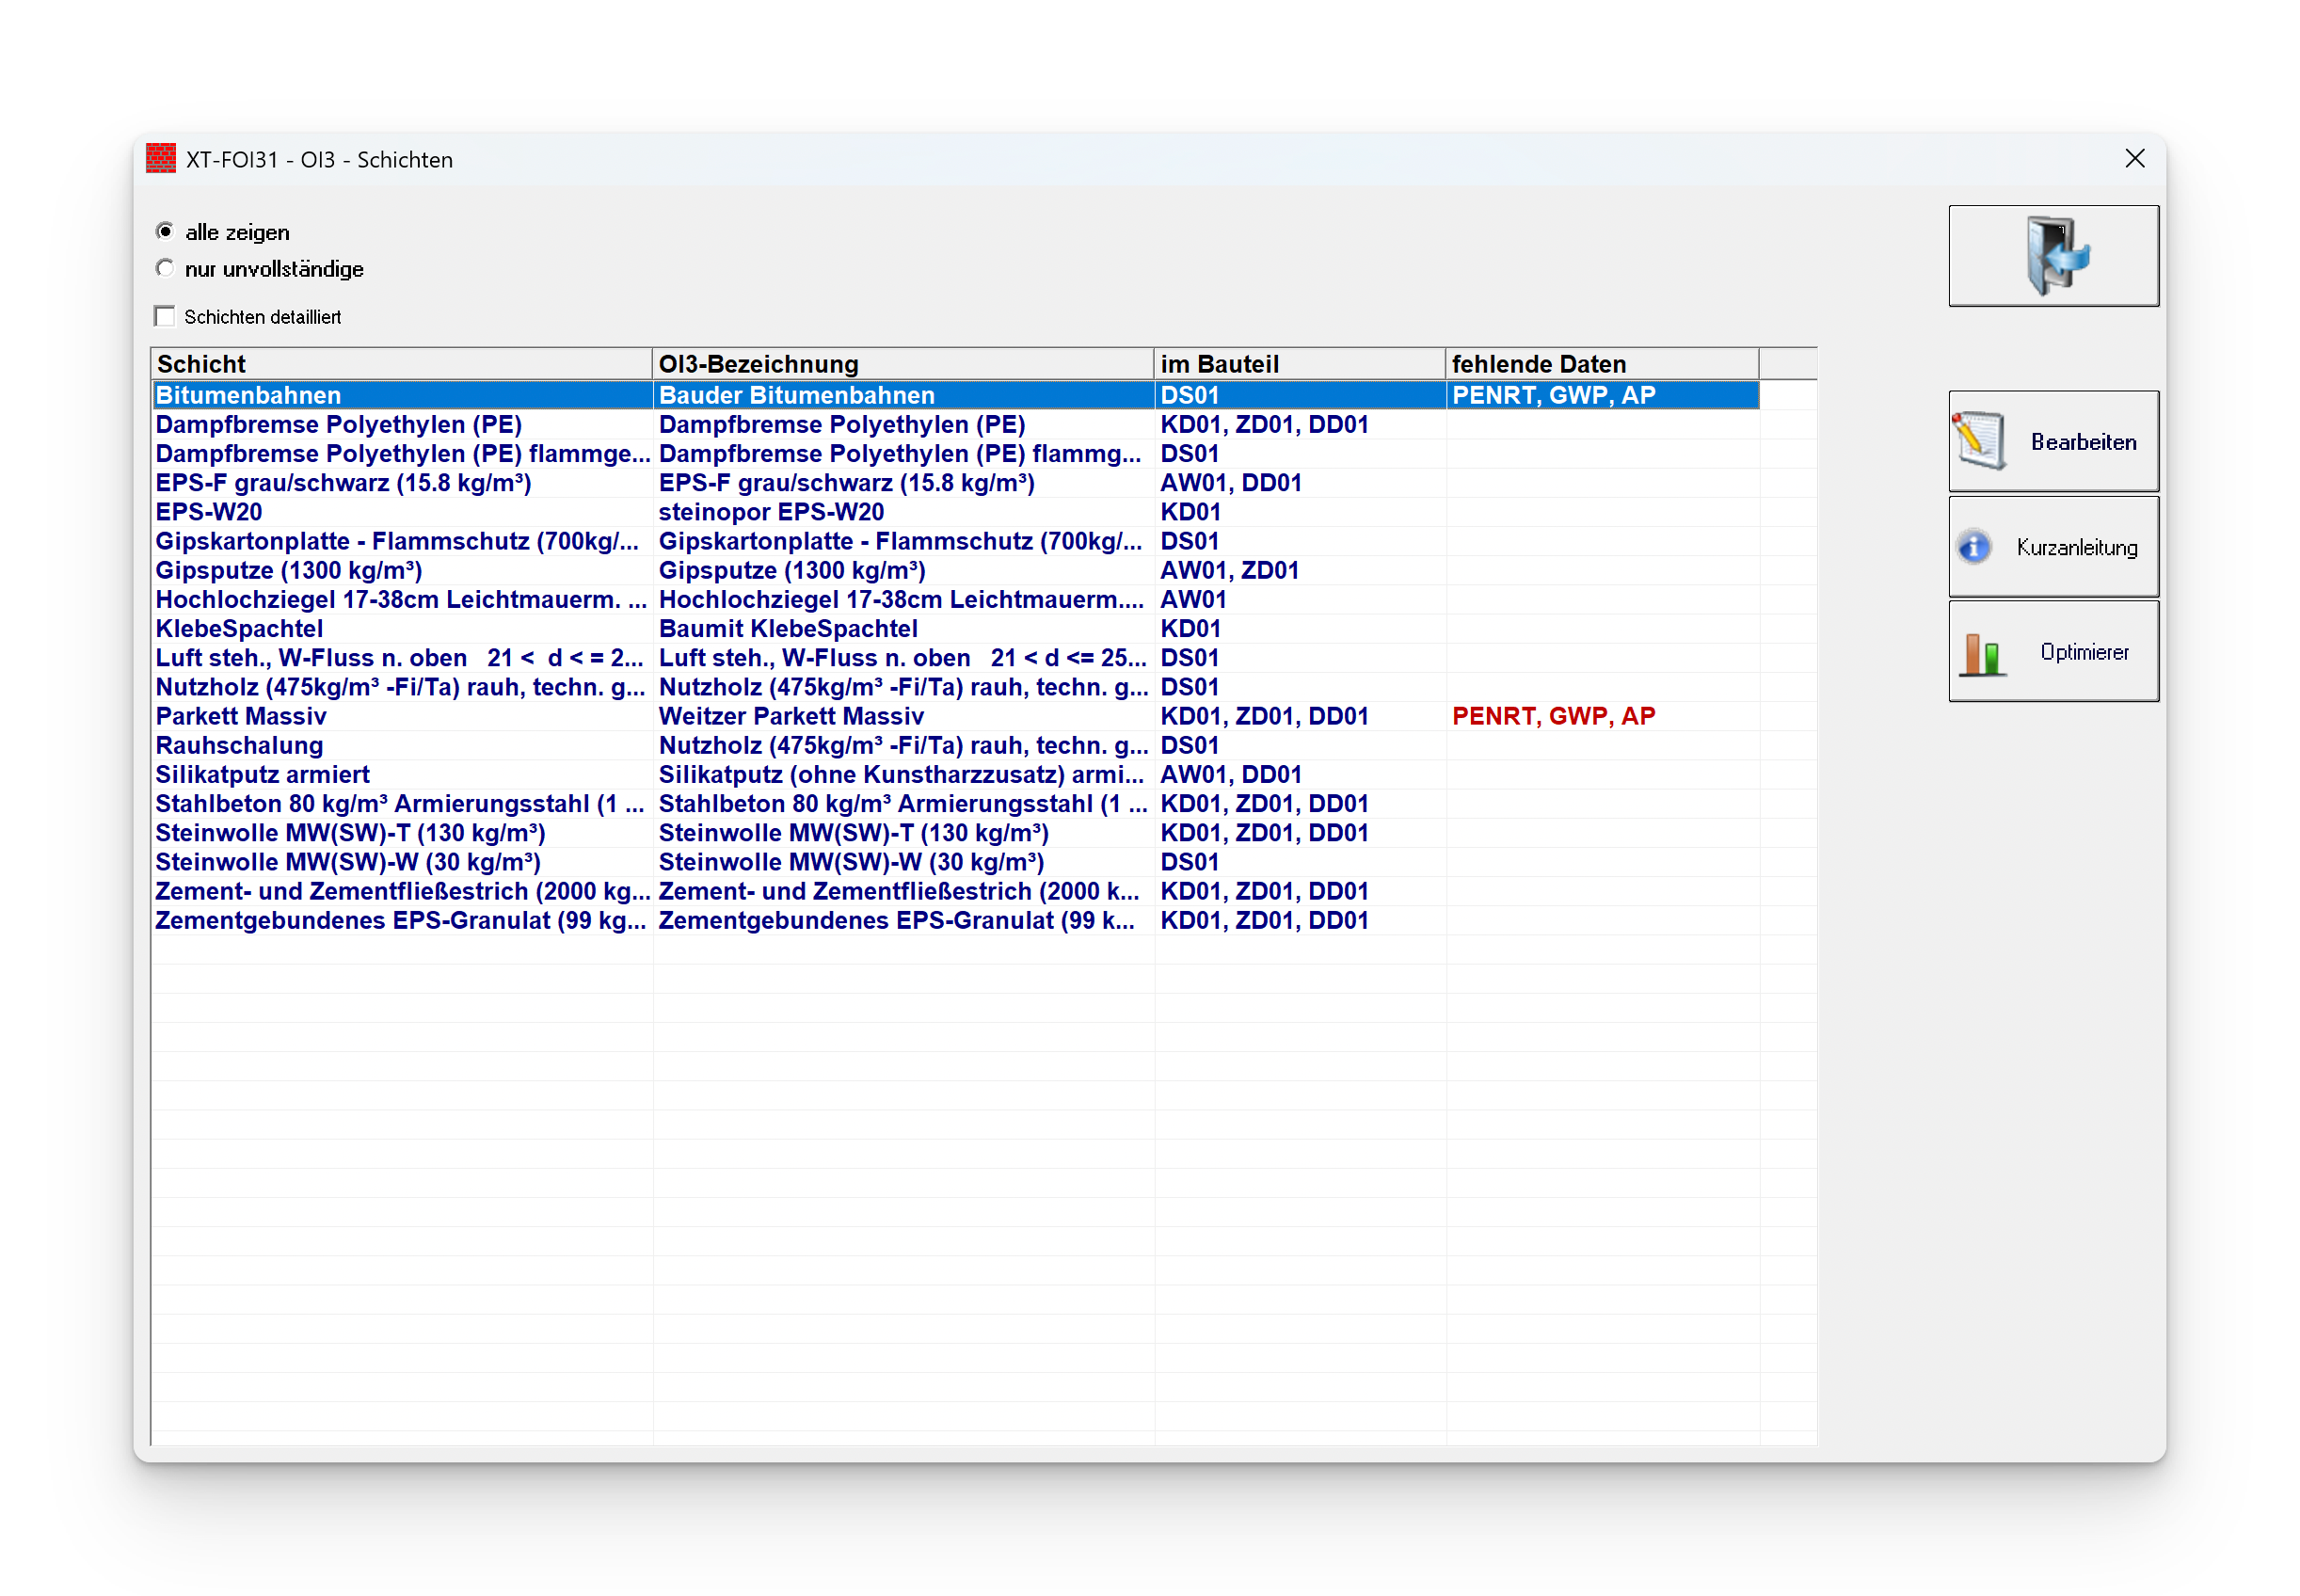Select the Rauhschalung layer entry

coord(239,745)
